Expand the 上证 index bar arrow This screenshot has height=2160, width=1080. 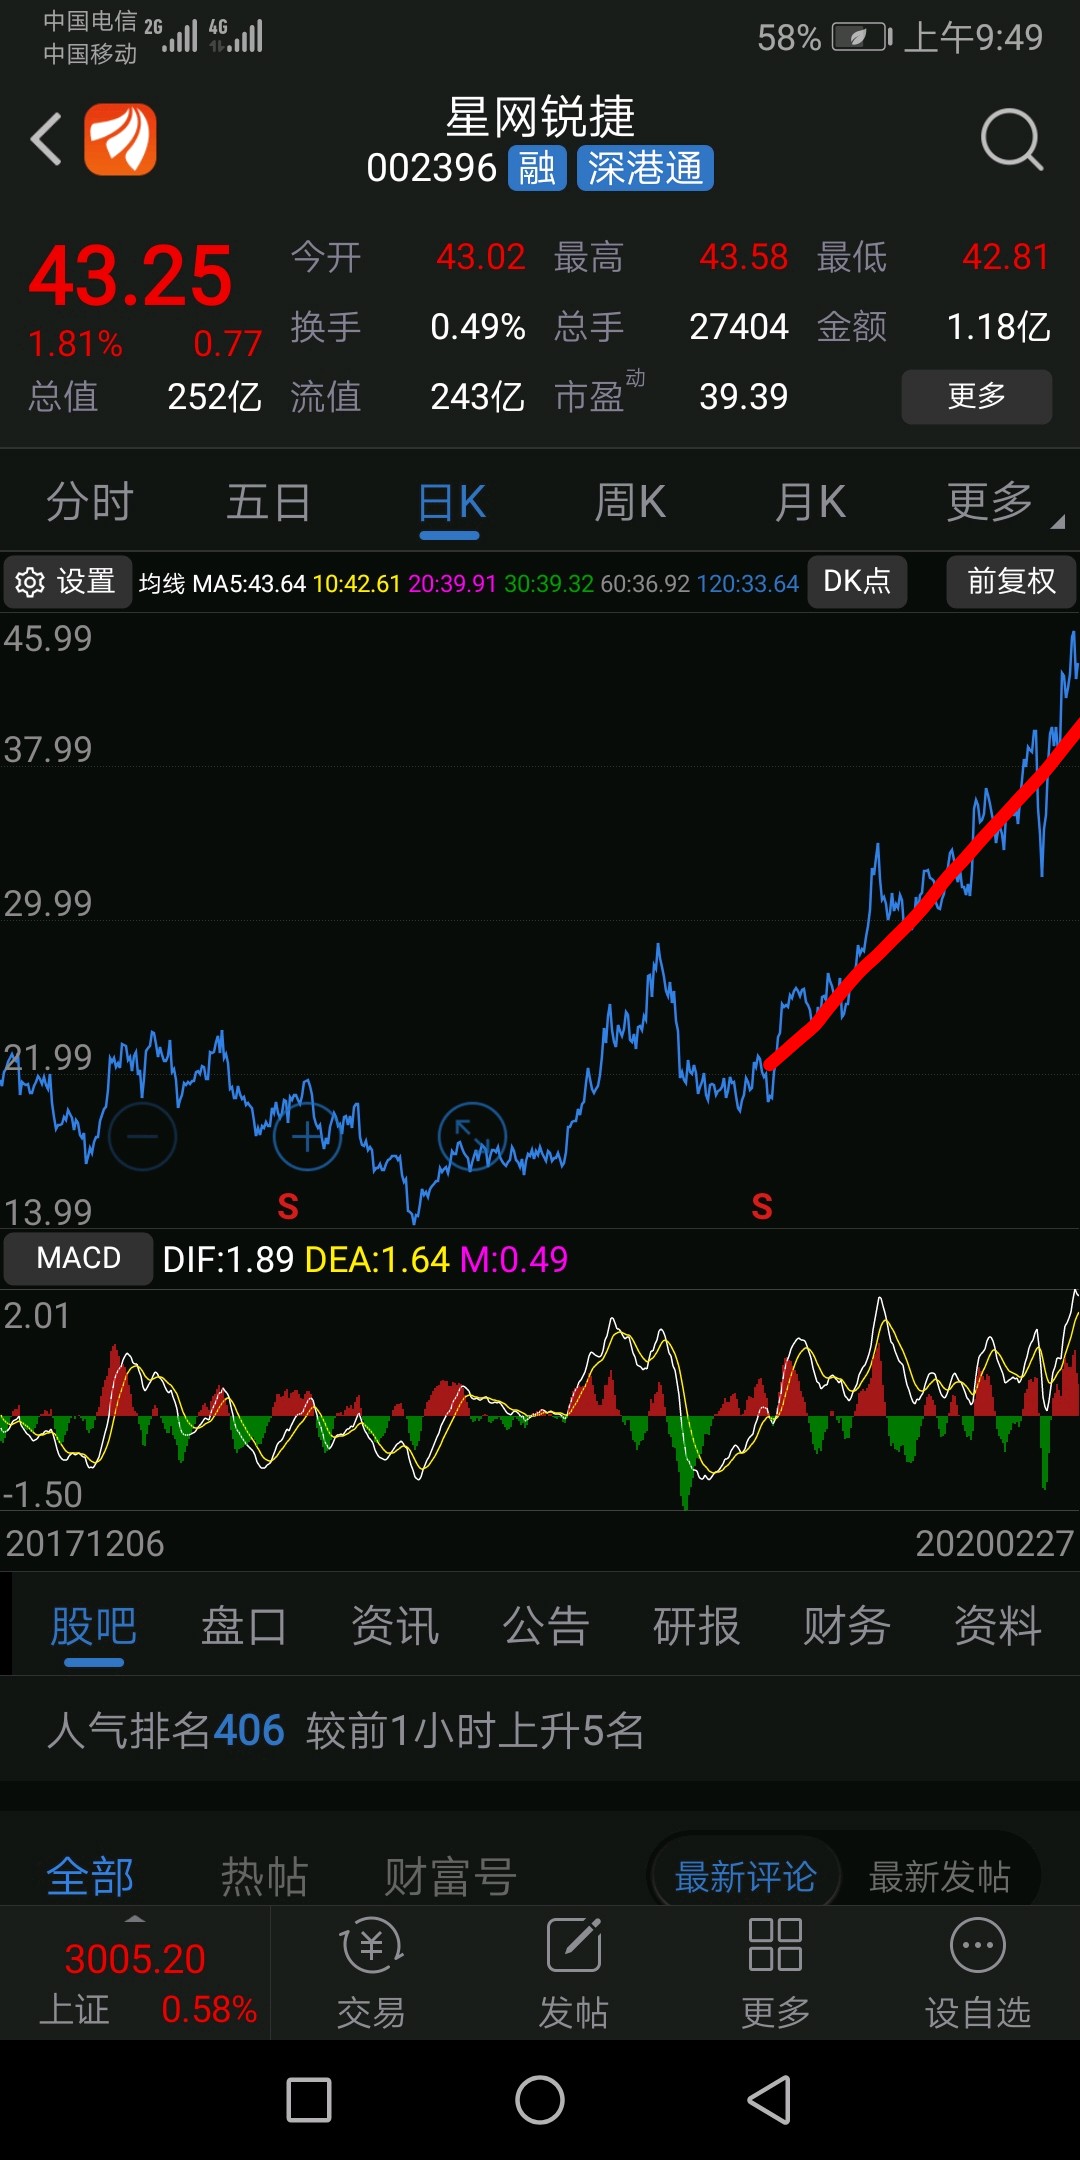pos(135,1919)
